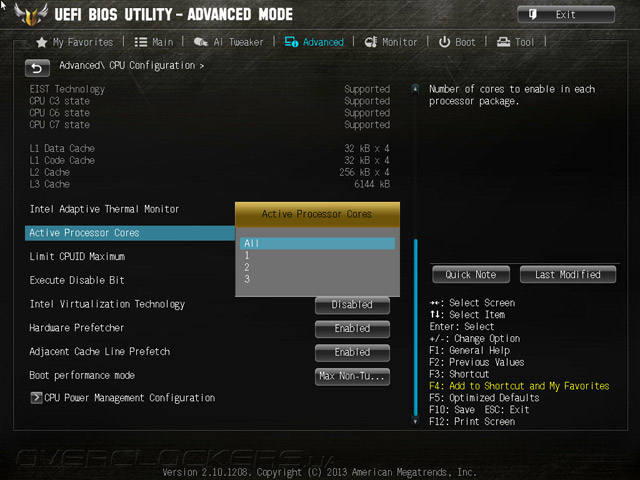Toggle Hardware Prefetcher Enabled value

(x=352, y=329)
